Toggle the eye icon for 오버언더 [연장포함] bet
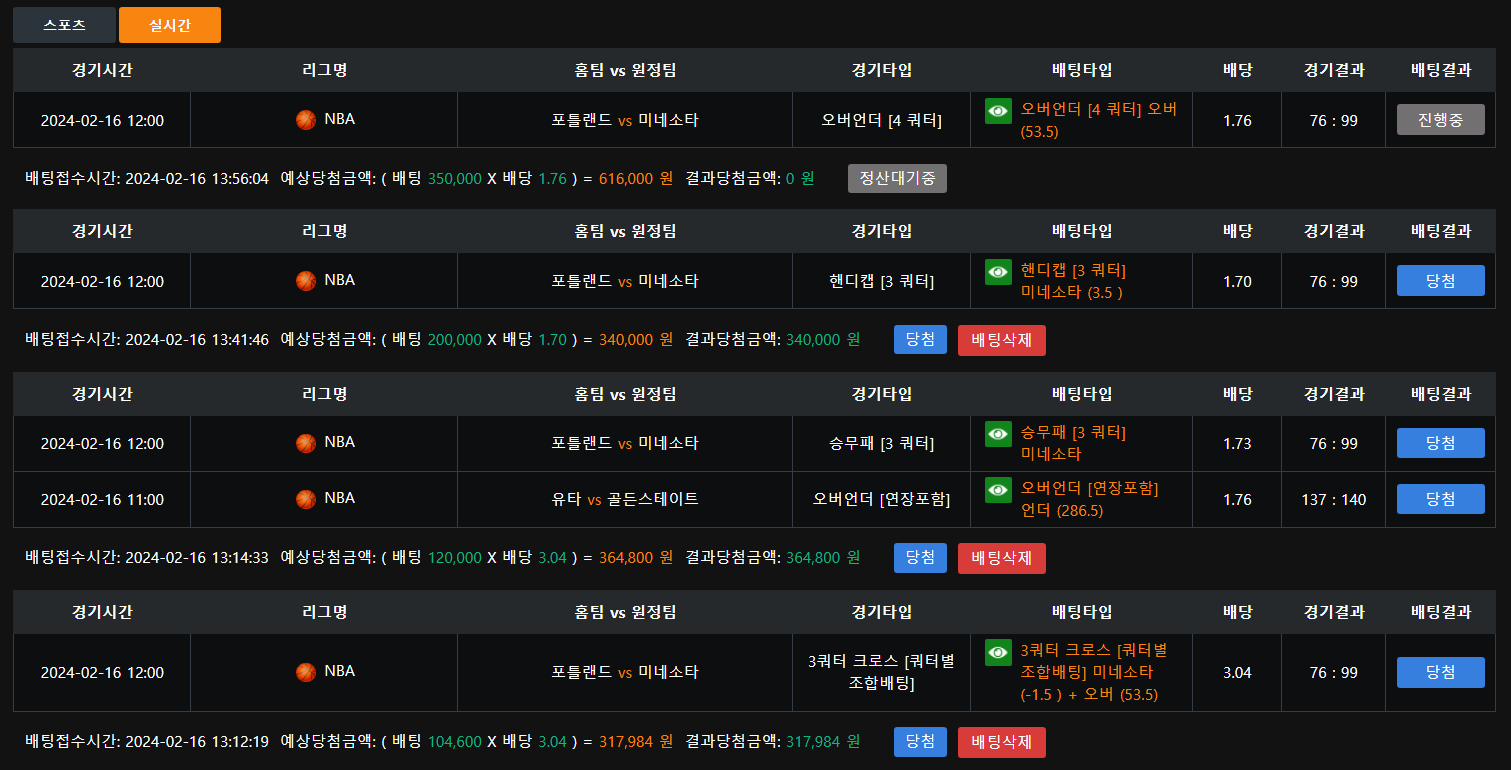The image size is (1511, 770). (x=998, y=490)
